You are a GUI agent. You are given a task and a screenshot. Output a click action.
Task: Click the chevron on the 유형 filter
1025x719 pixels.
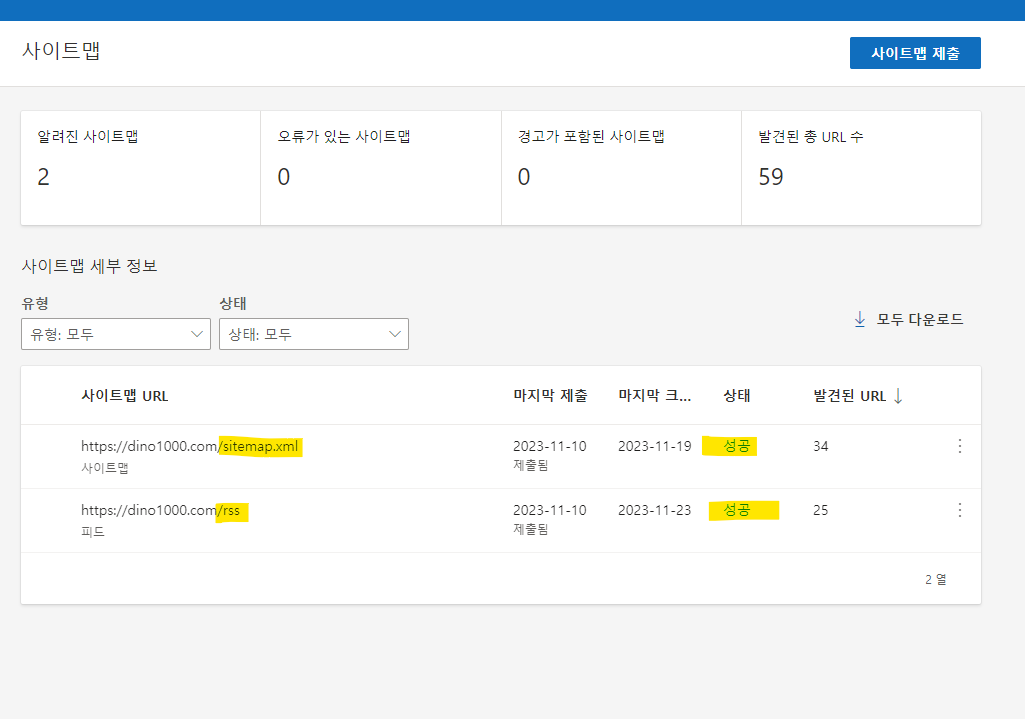198,334
